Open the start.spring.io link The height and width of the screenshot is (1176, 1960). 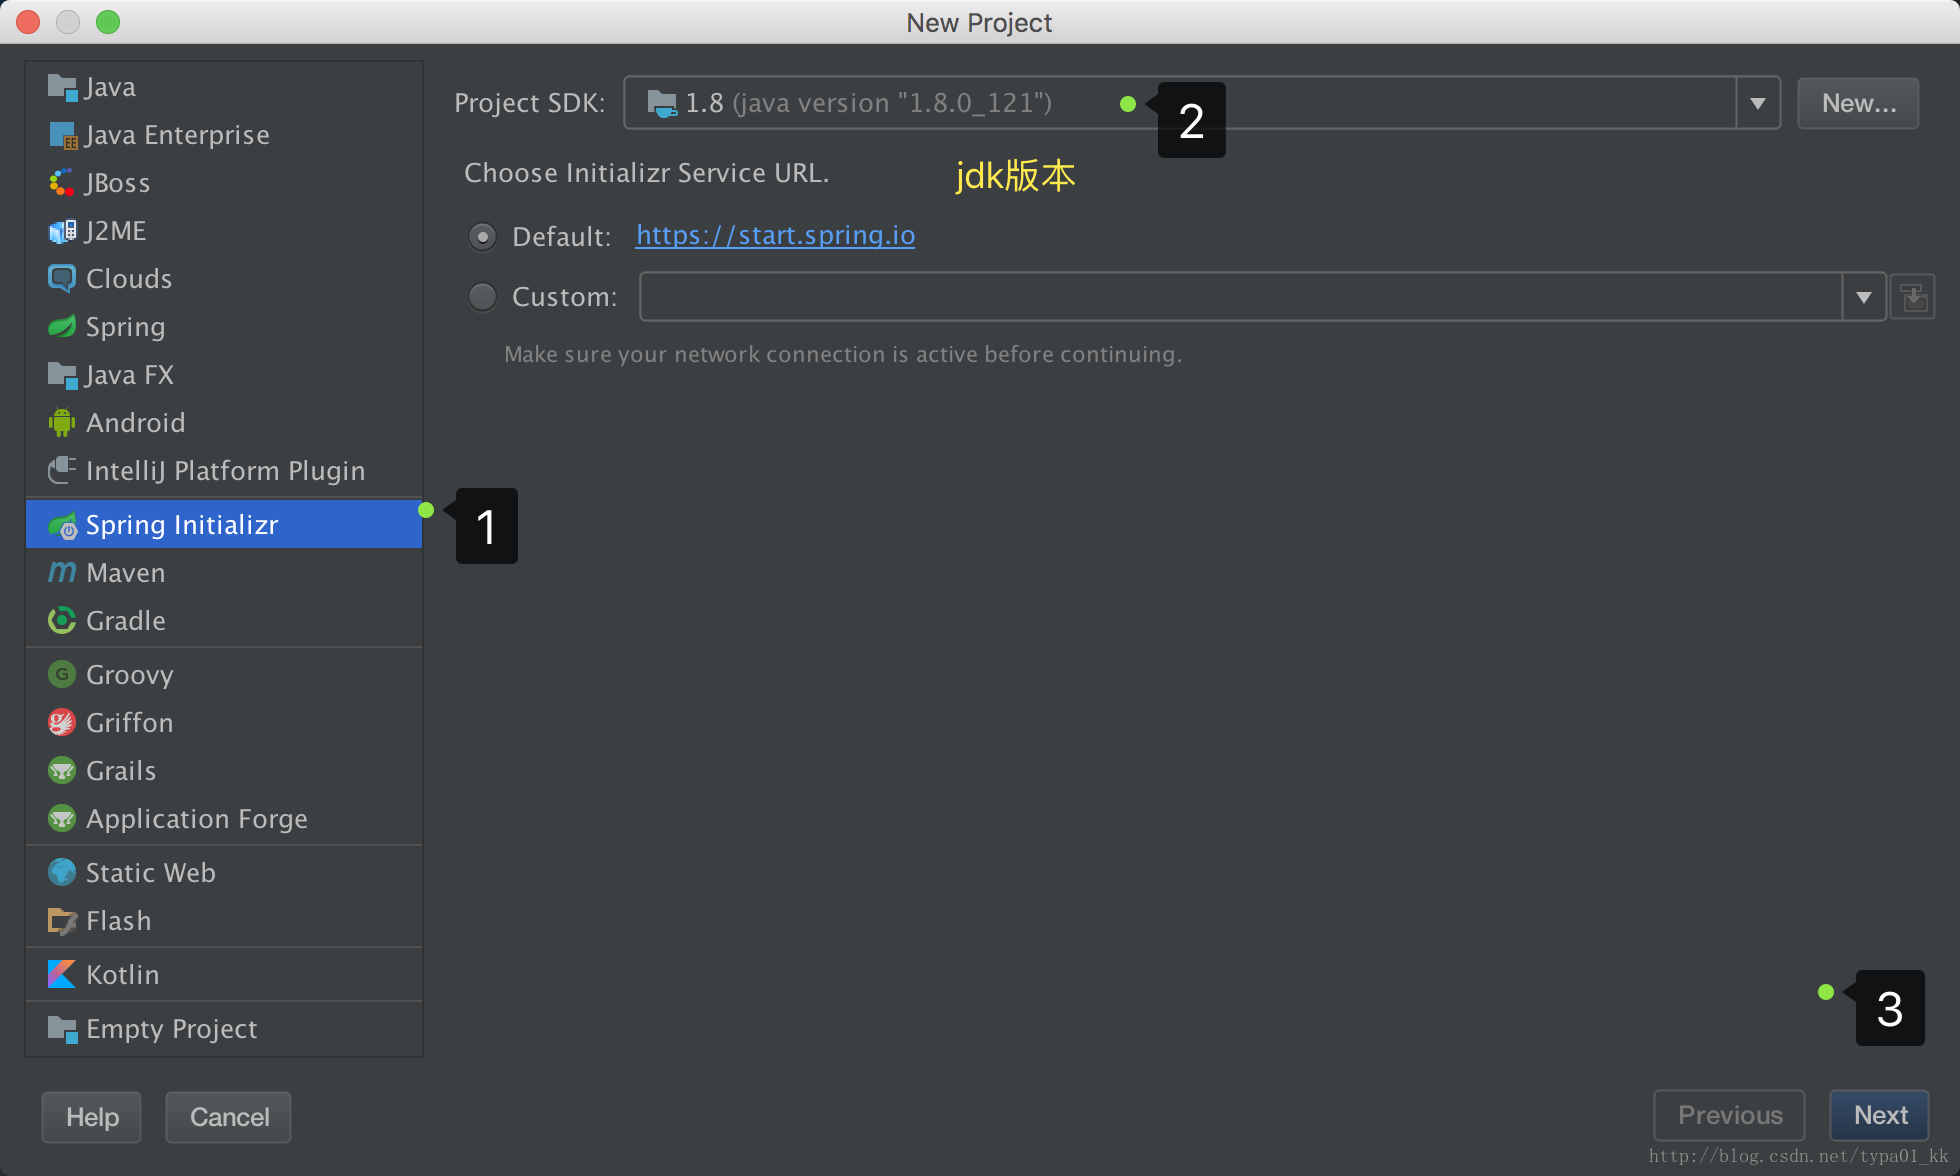point(775,235)
